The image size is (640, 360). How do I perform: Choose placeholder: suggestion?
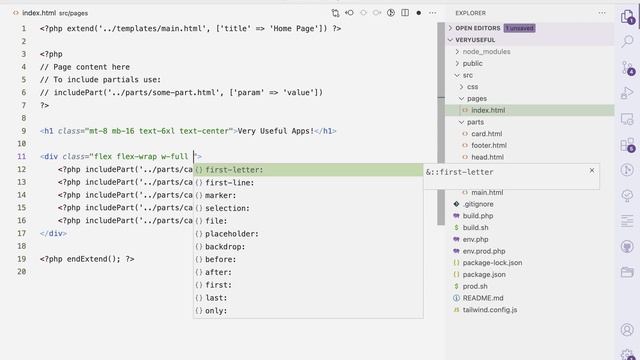[x=308, y=234]
